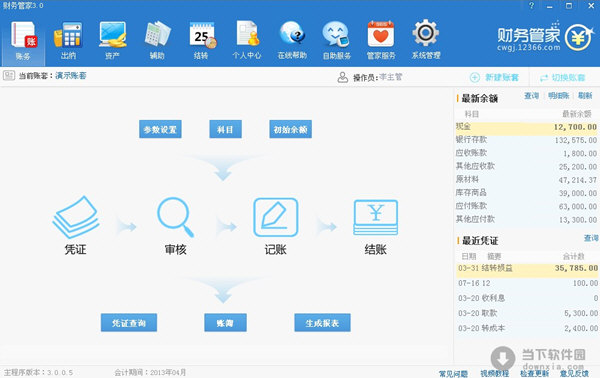The image size is (600, 378).
Task: Select the 其他应收款 balance row
Action: click(x=526, y=166)
